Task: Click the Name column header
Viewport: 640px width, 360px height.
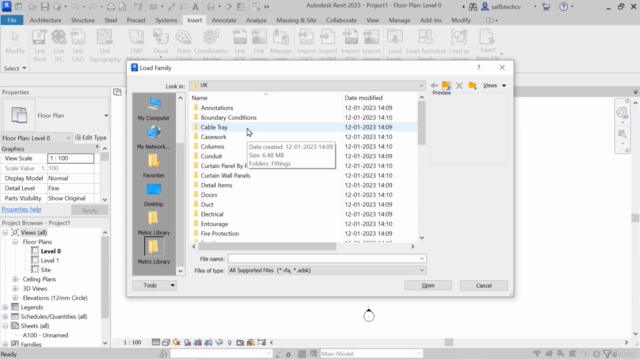Action: pyautogui.click(x=266, y=98)
